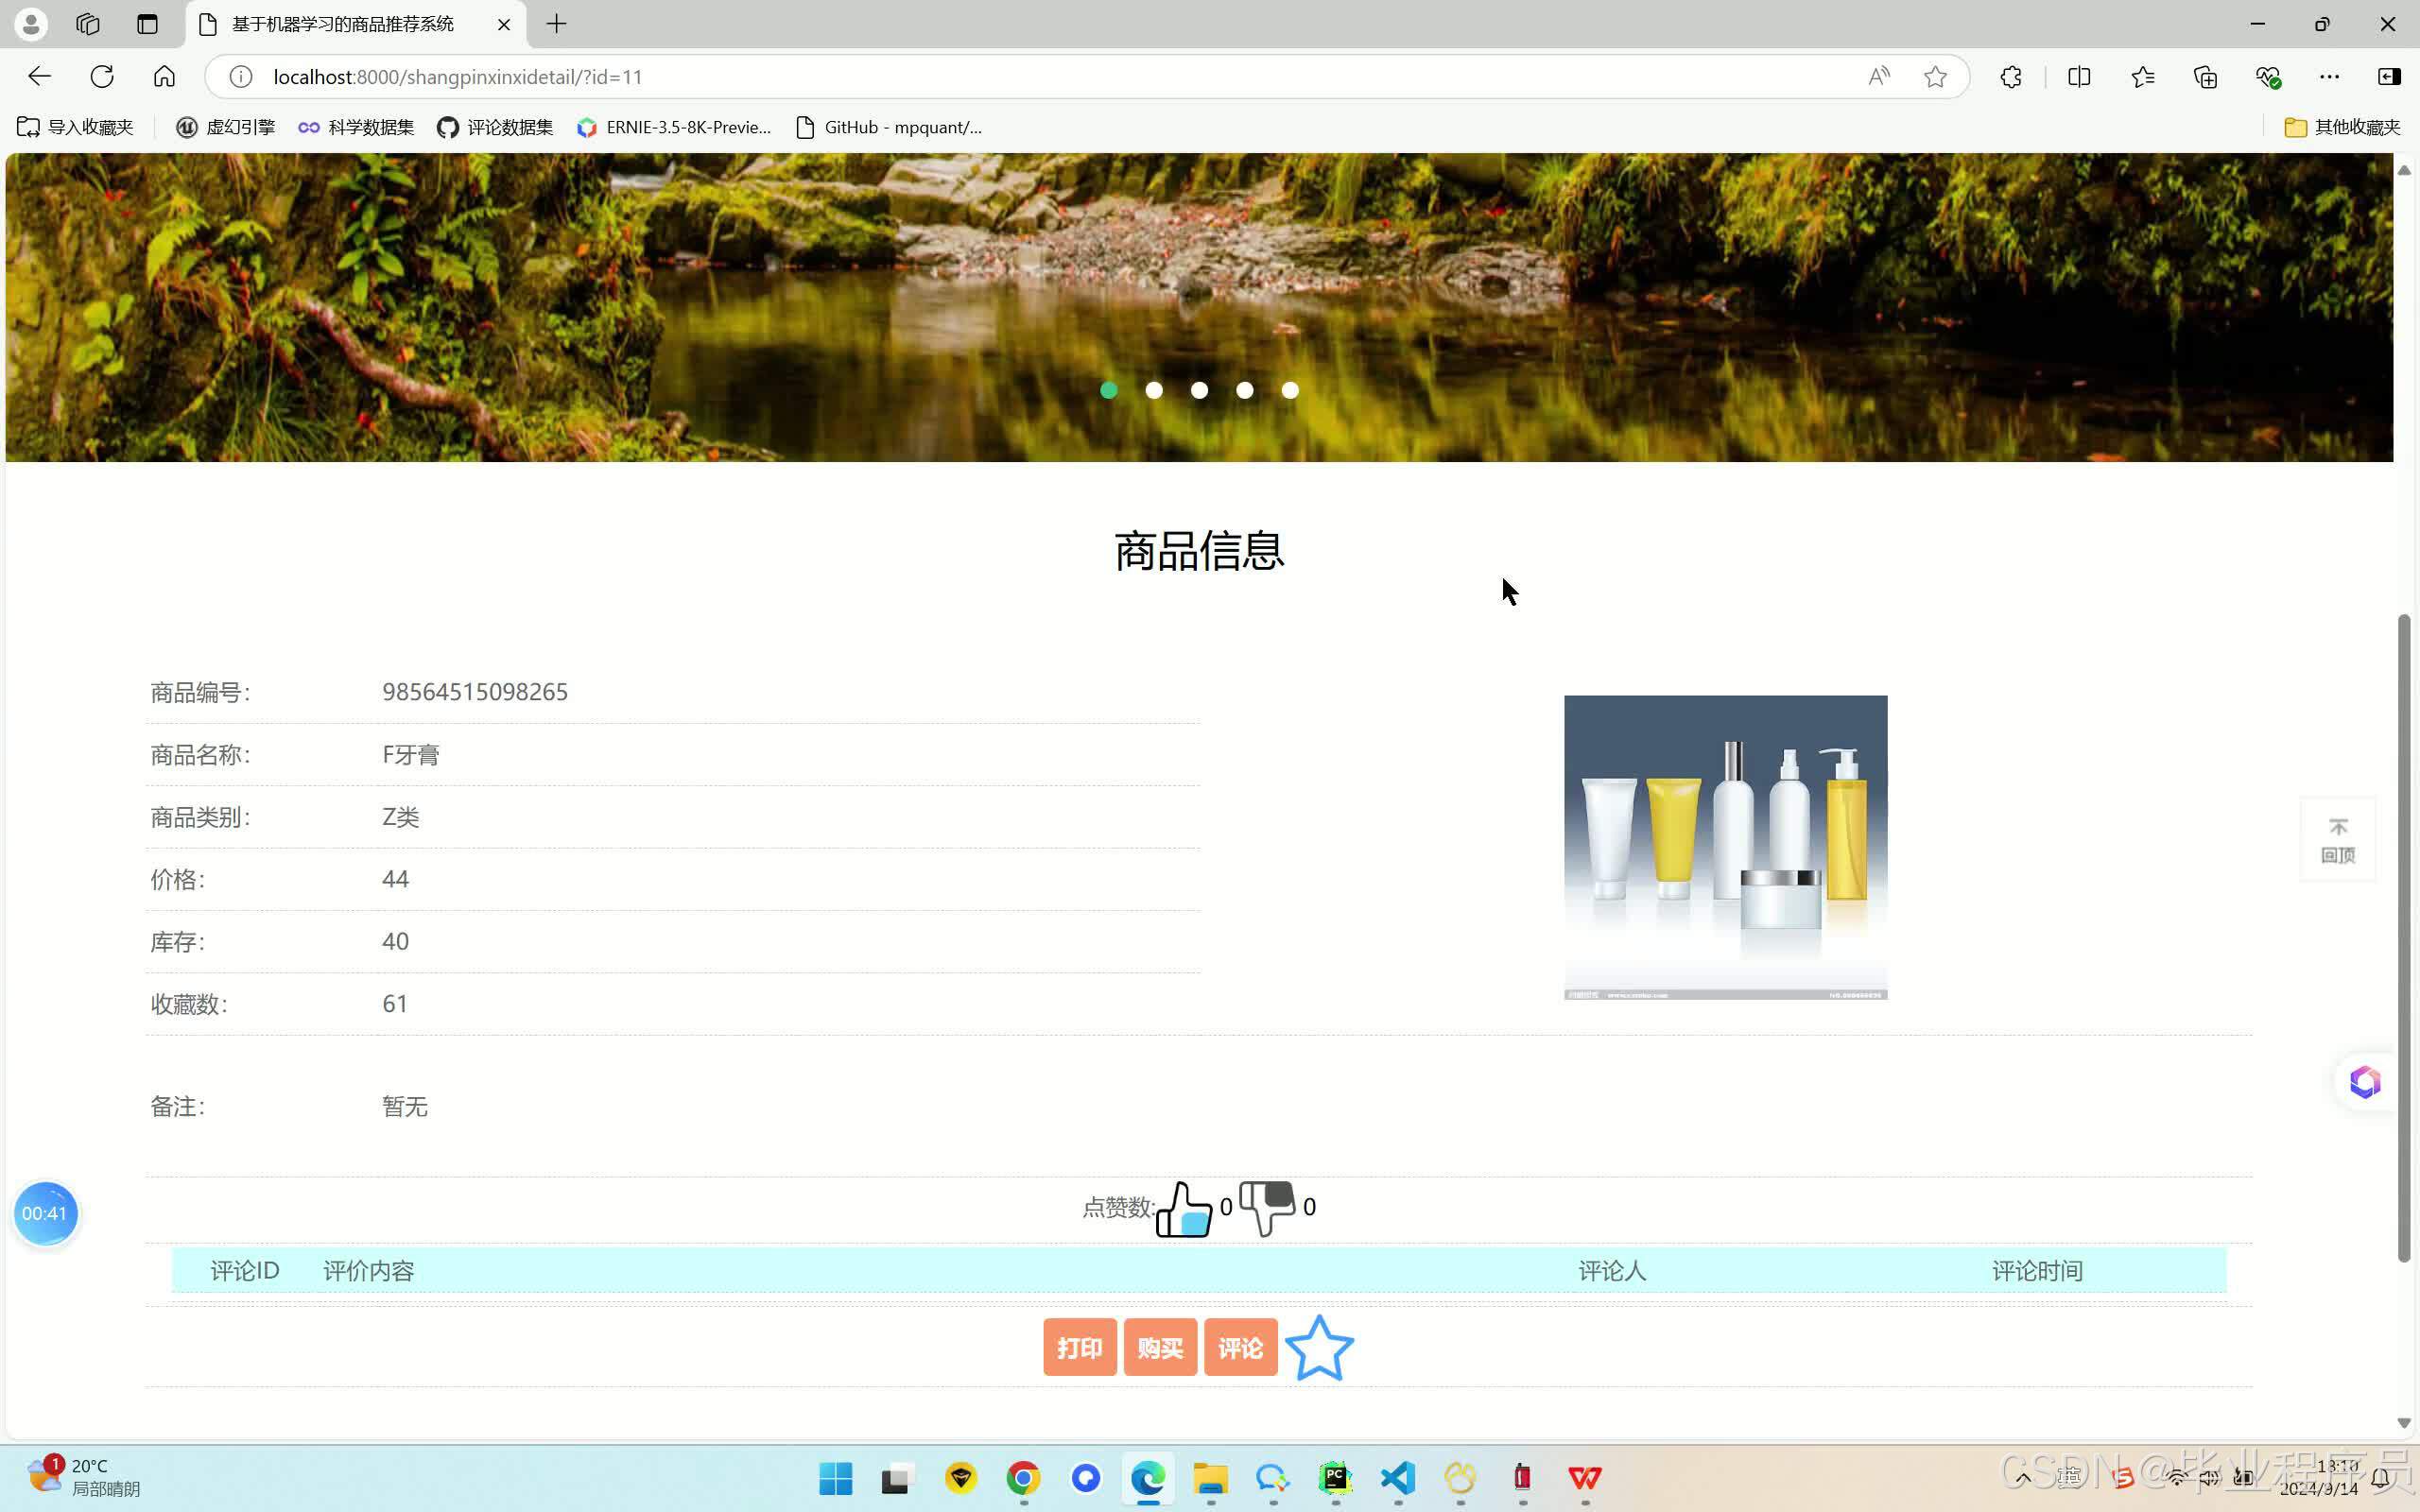Open favorites list icon
2420x1512 pixels.
[x=2142, y=77]
